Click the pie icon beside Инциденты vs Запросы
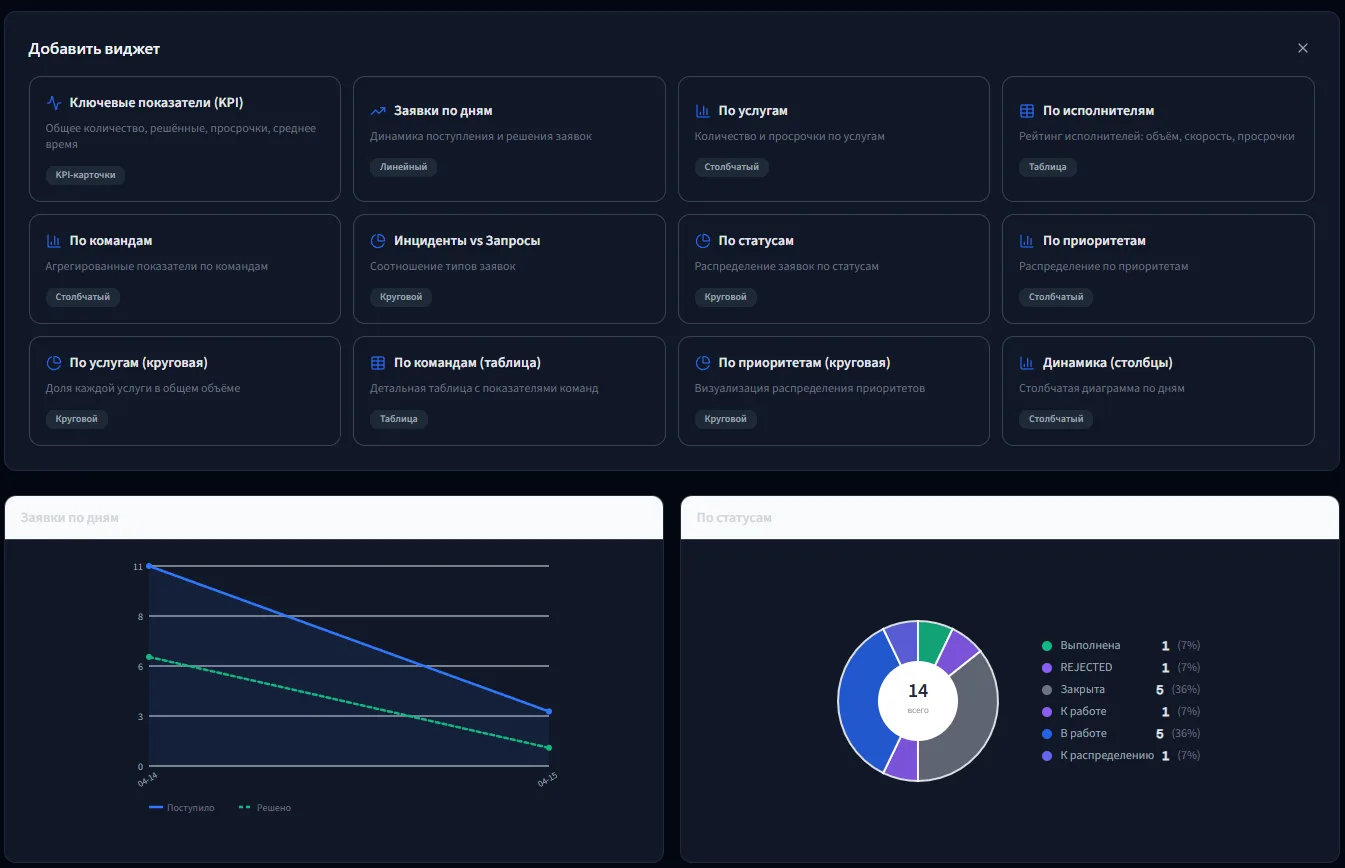1345x868 pixels. [378, 241]
